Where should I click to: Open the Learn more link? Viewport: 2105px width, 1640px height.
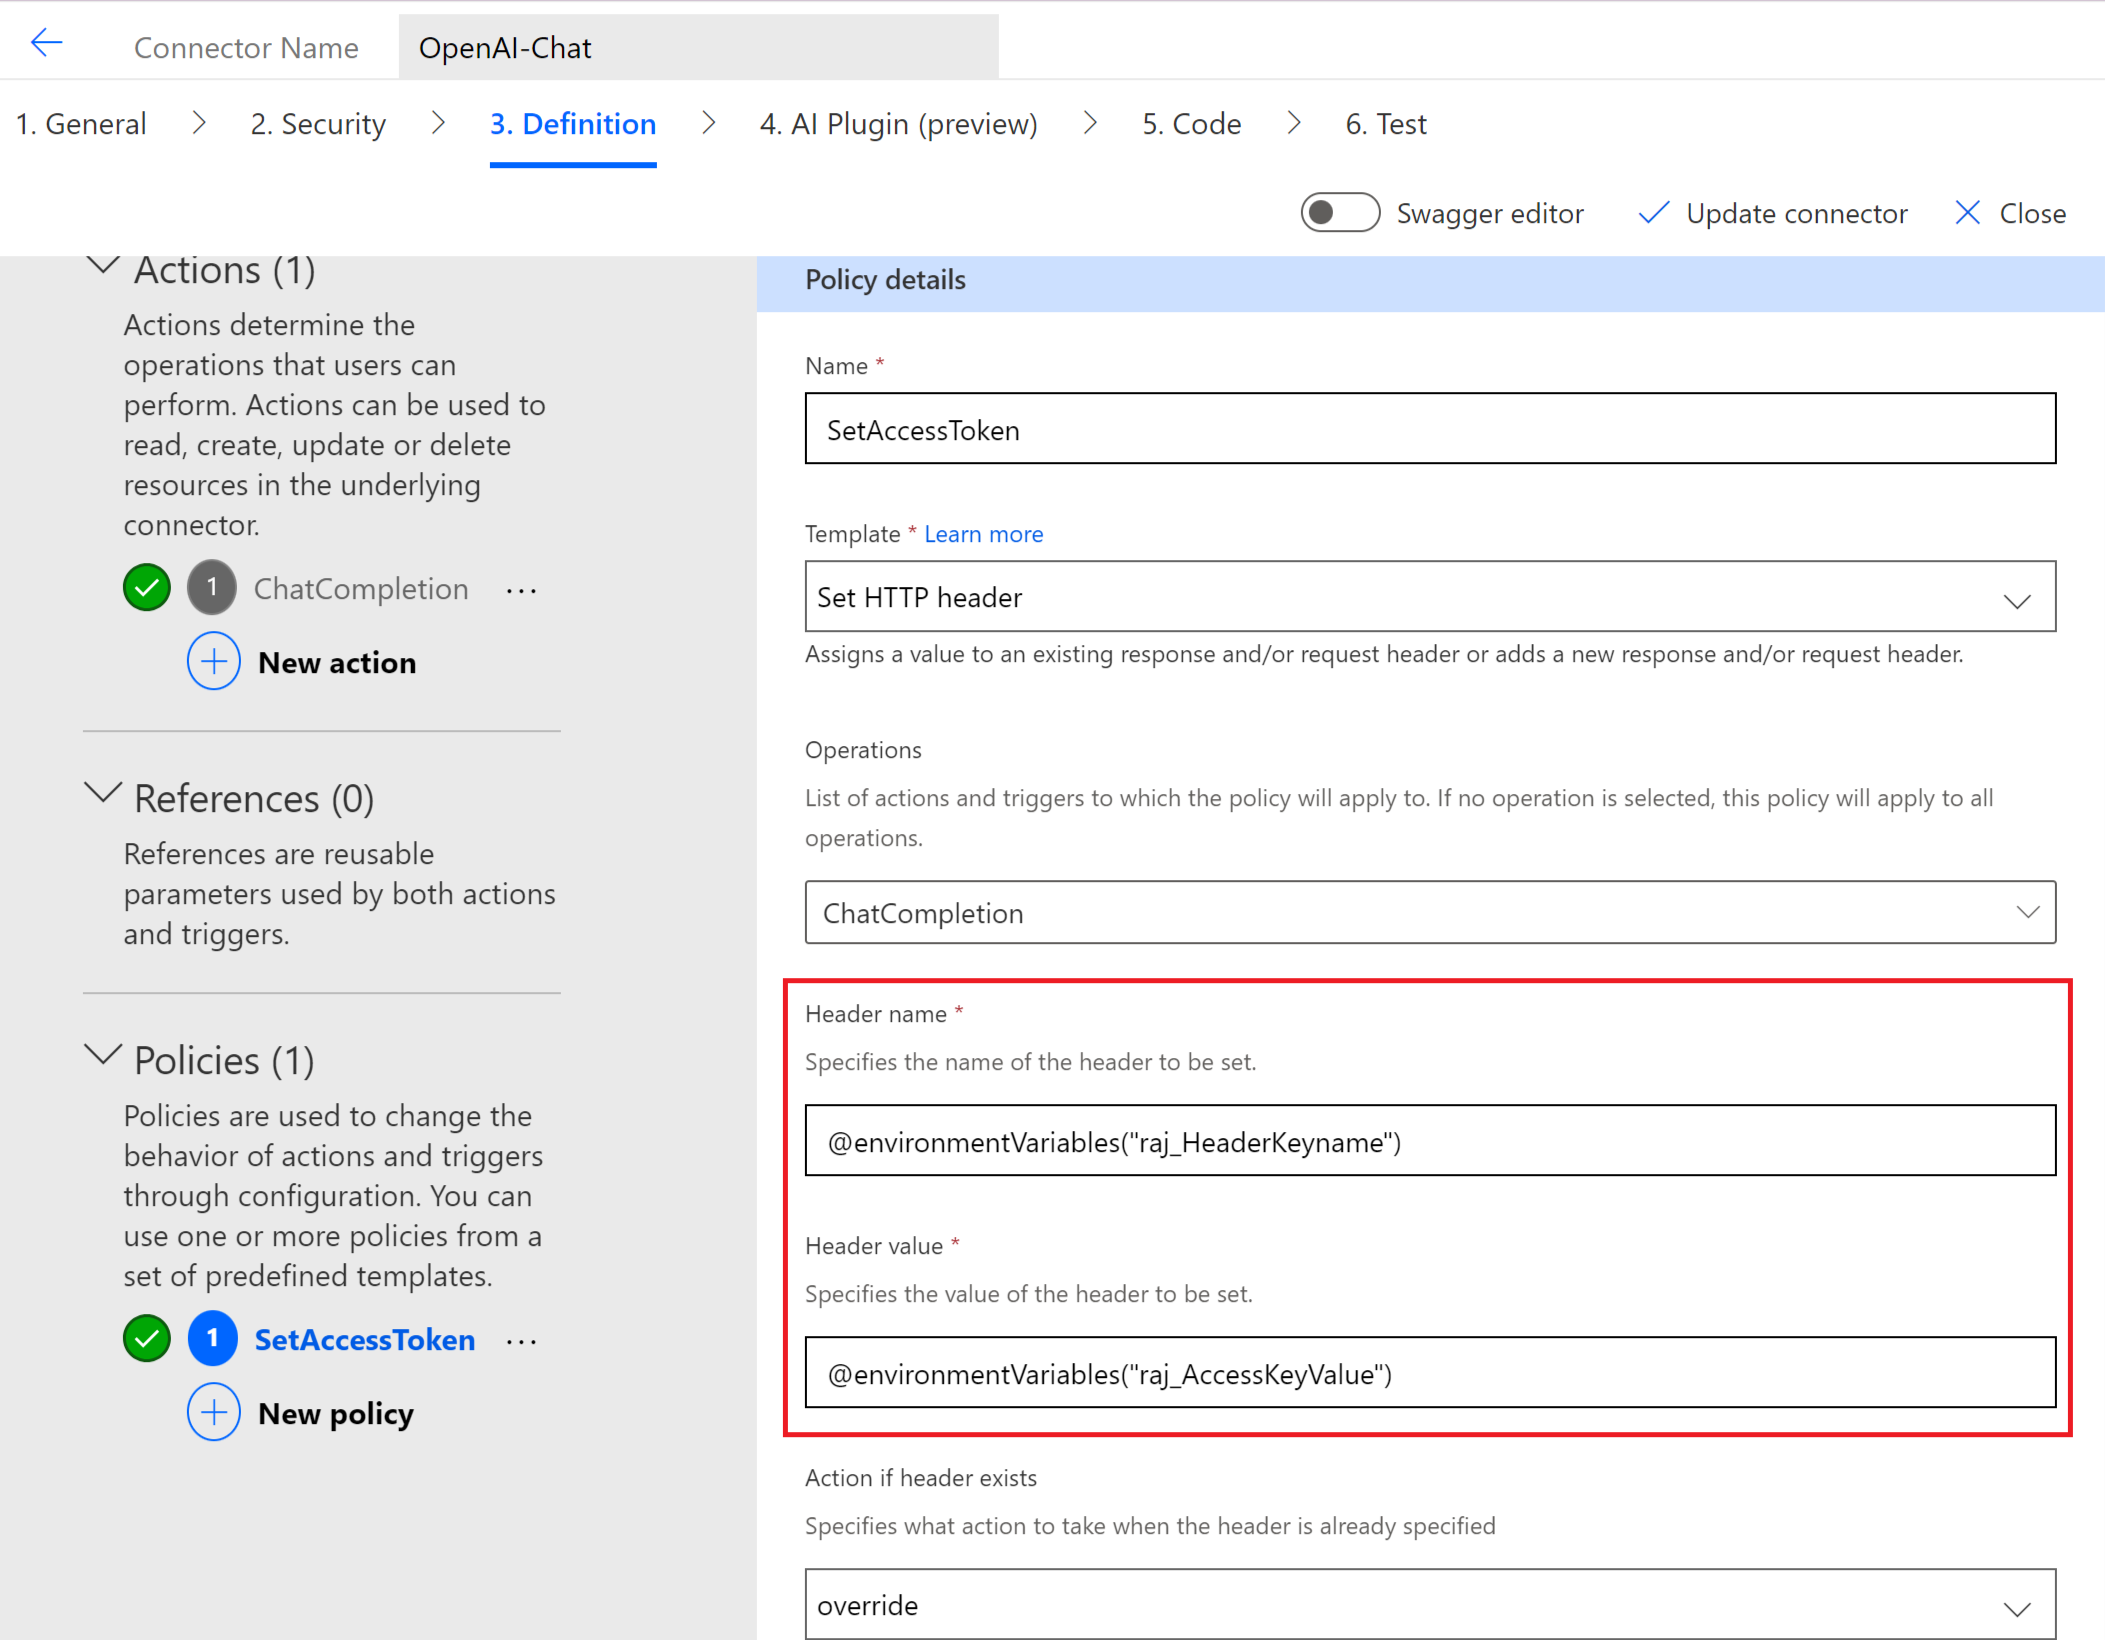(x=983, y=534)
